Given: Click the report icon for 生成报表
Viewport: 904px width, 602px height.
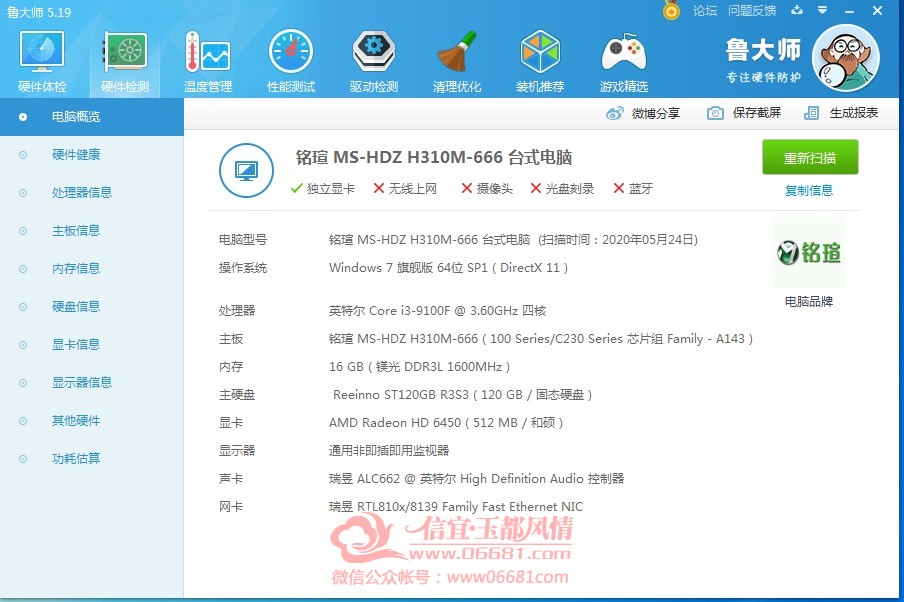Looking at the screenshot, I should pyautogui.click(x=811, y=113).
